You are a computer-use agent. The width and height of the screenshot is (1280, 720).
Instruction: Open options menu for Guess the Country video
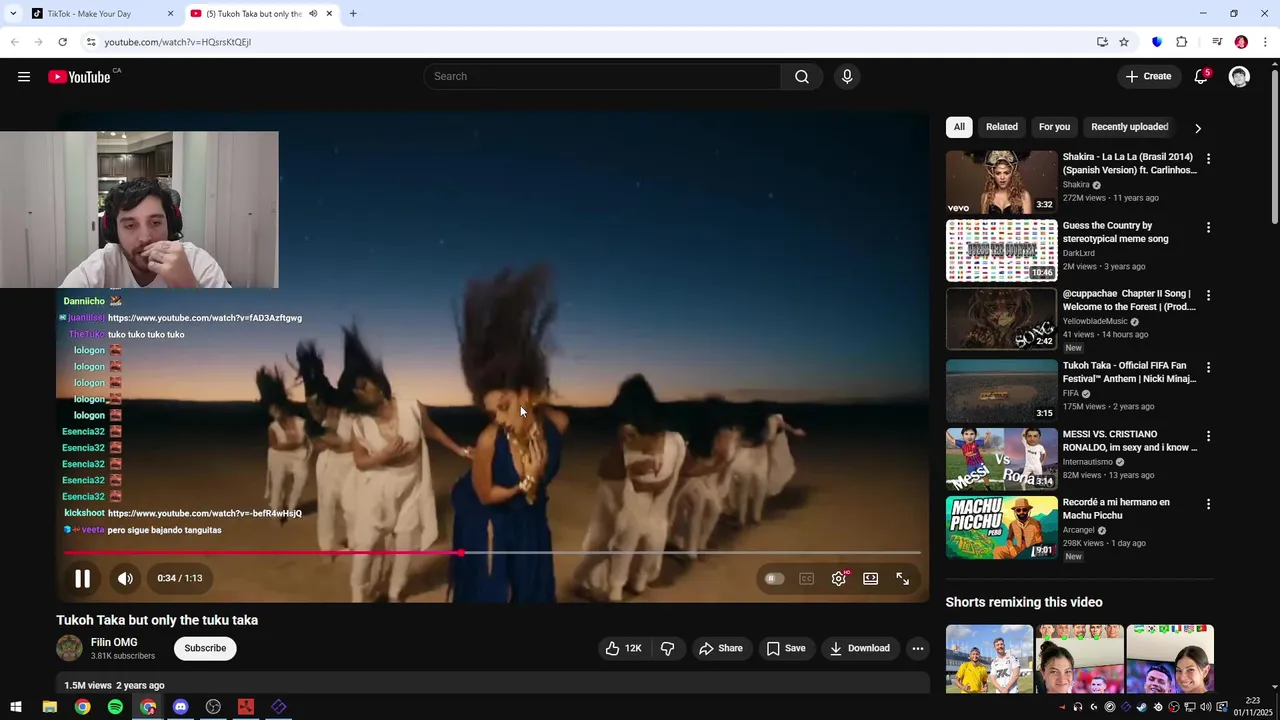pos(1208,228)
